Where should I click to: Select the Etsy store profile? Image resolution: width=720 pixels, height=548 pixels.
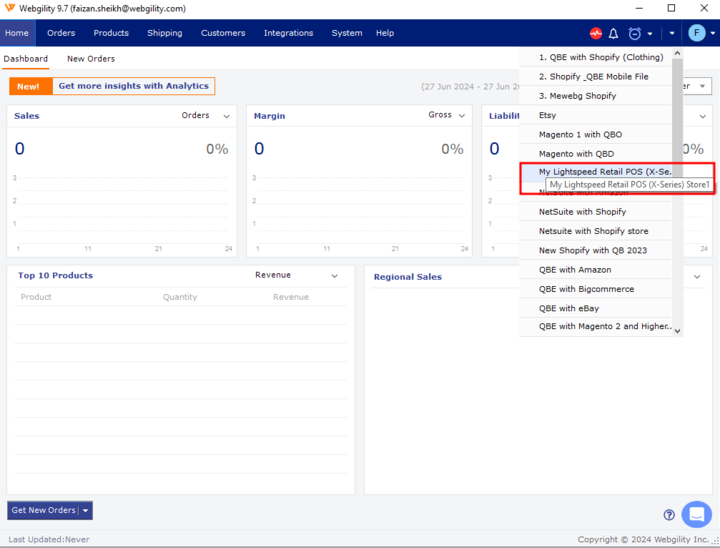coord(596,115)
